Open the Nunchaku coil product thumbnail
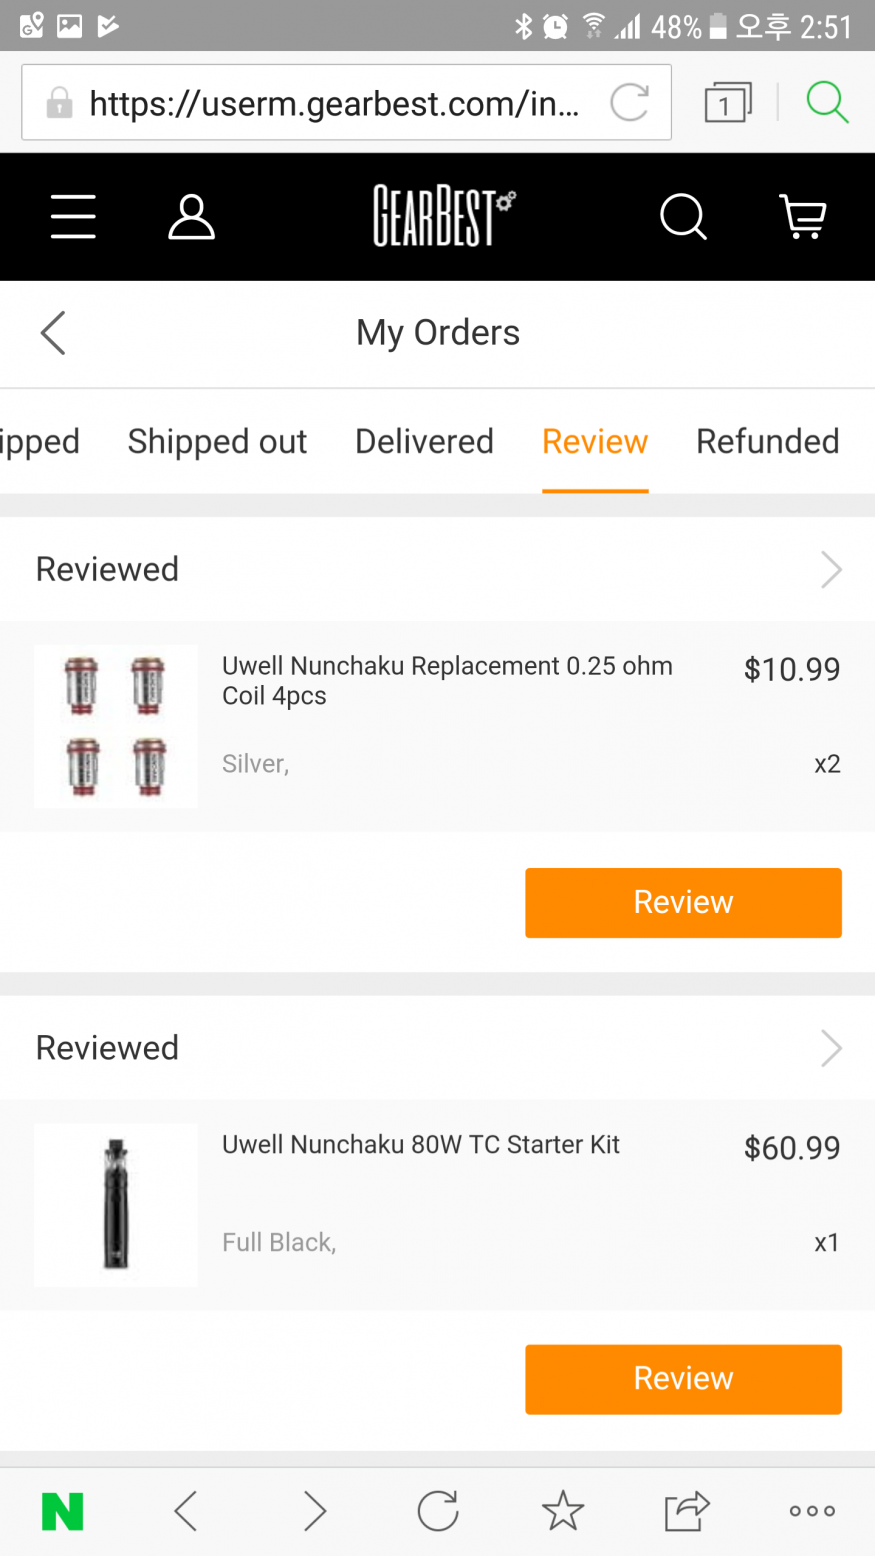The width and height of the screenshot is (875, 1556). pos(116,726)
